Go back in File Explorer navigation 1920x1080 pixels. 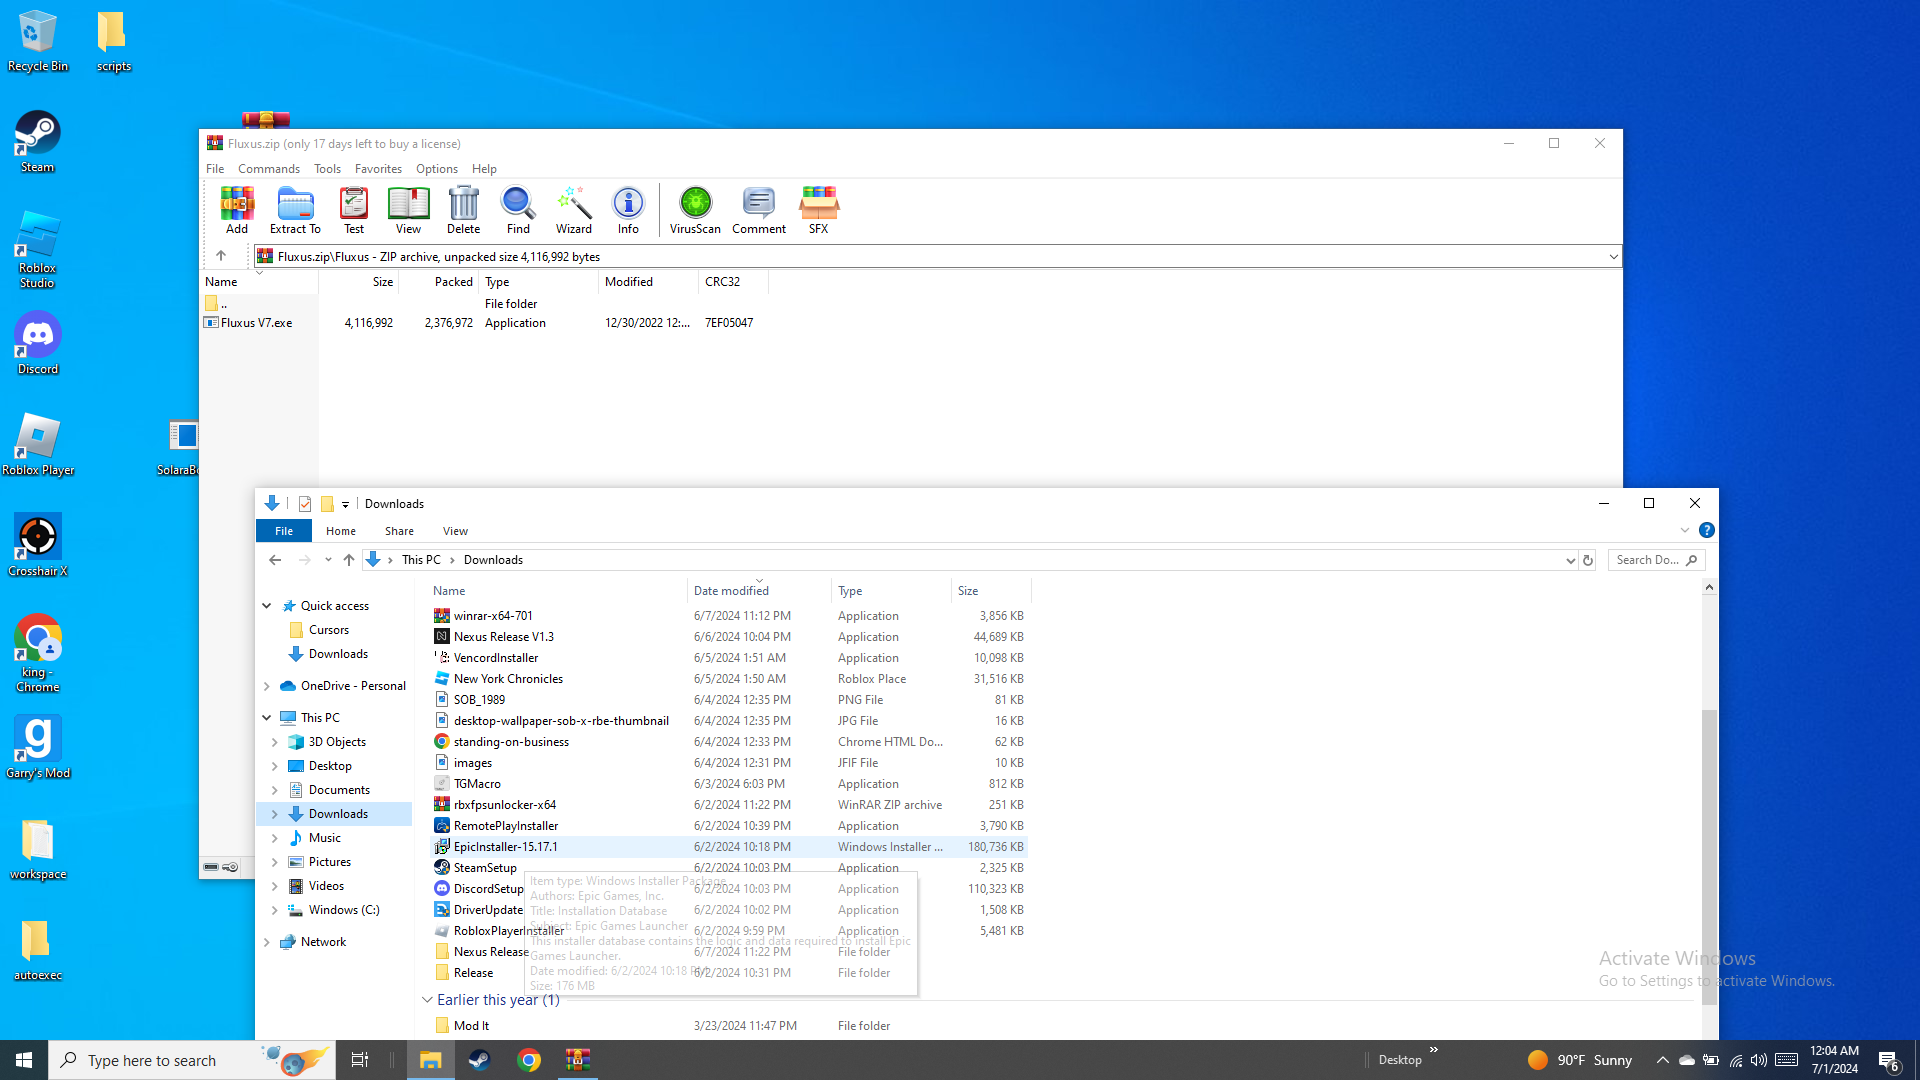(275, 560)
